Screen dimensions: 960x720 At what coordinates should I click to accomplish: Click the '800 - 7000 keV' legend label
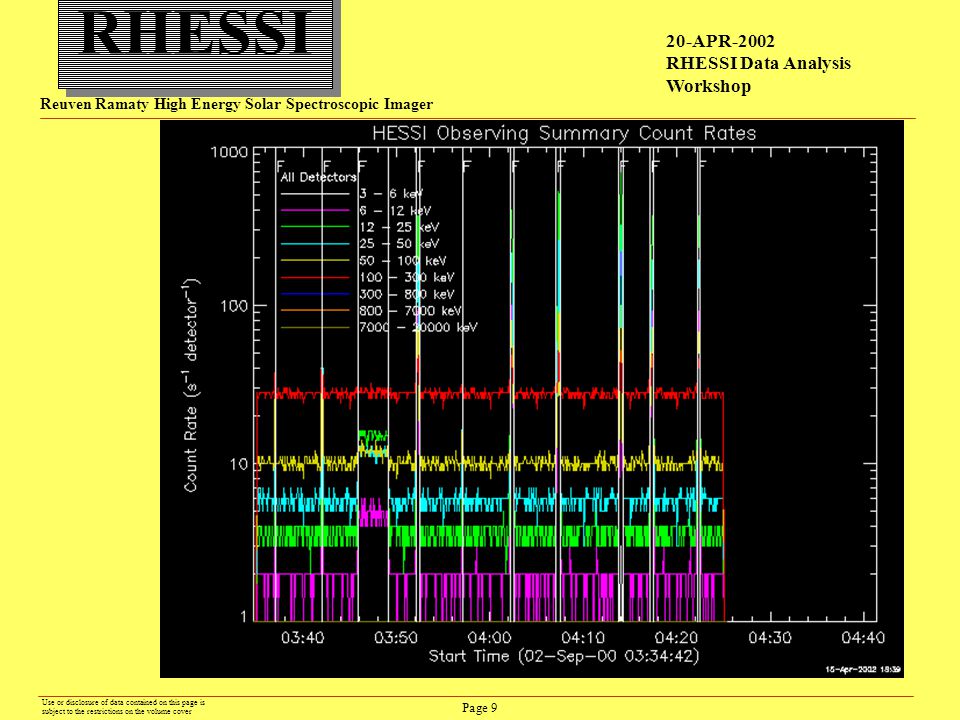411,311
